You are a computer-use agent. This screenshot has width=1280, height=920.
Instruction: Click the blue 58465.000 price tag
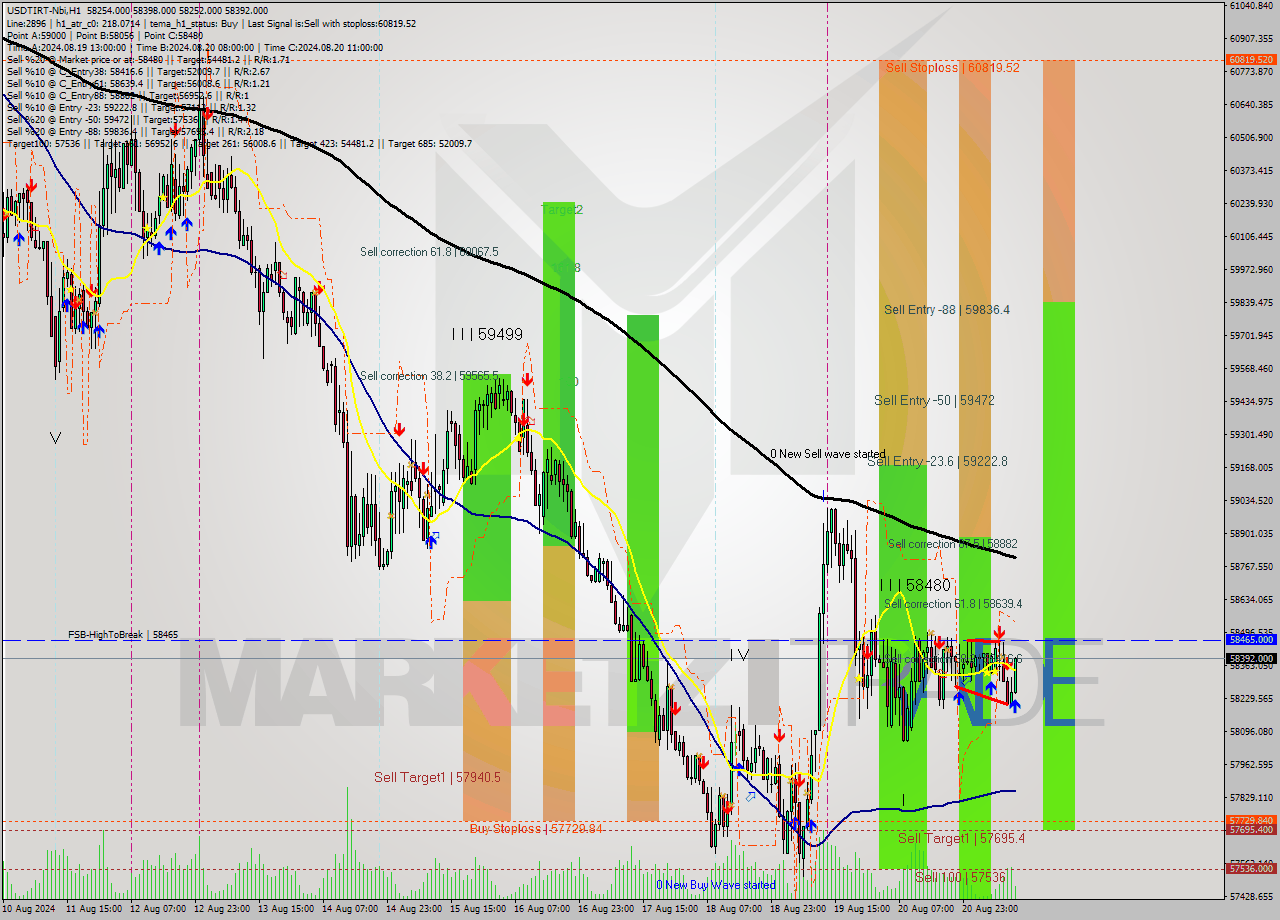1251,638
